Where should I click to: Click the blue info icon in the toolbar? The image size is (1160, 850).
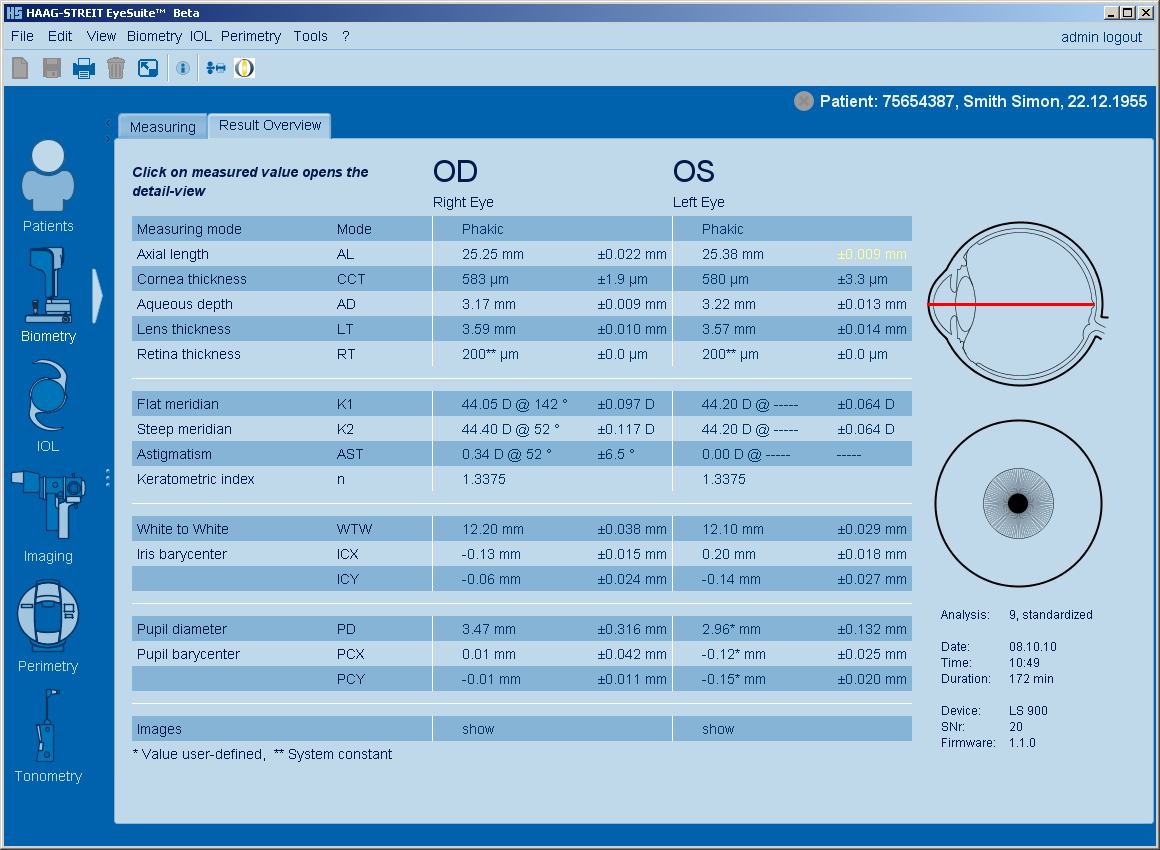pos(183,68)
